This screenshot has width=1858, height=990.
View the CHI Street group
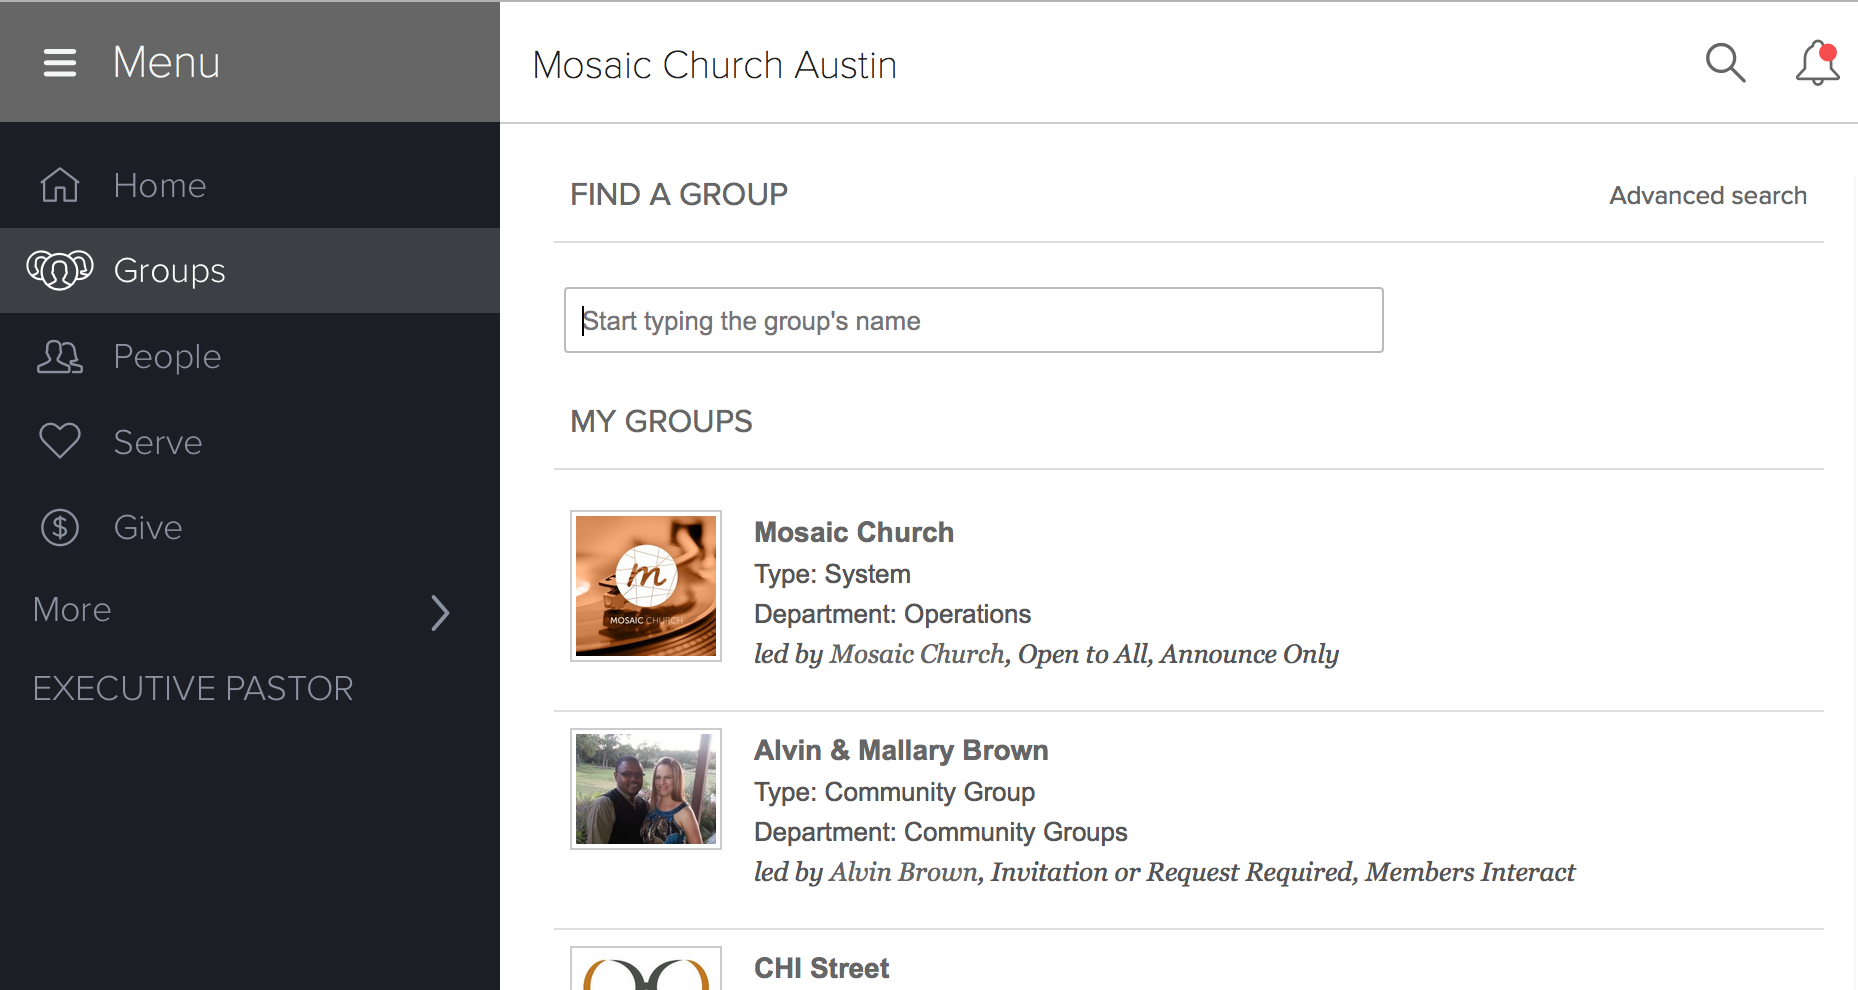coord(821,967)
